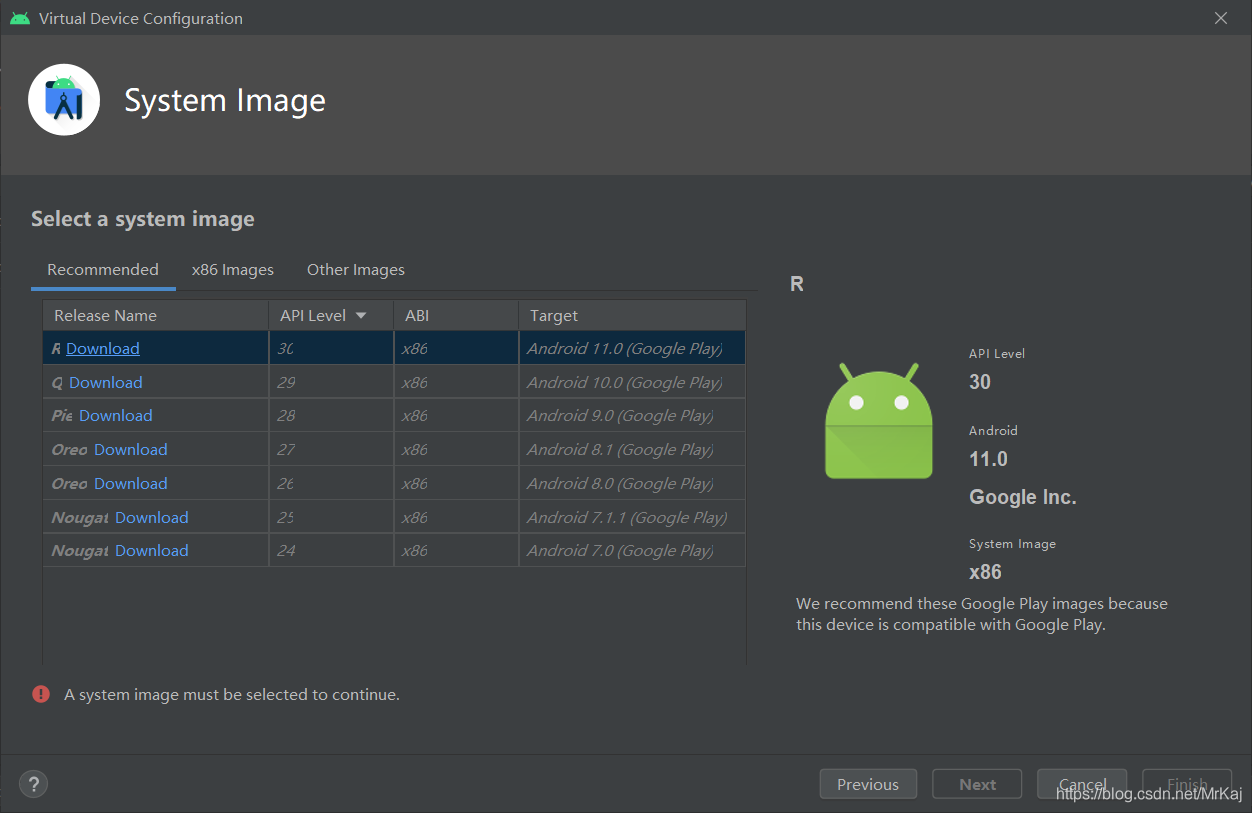Select the Android 7.0 (Google Play) cell
Screen dimensions: 1252x813
[632, 551]
